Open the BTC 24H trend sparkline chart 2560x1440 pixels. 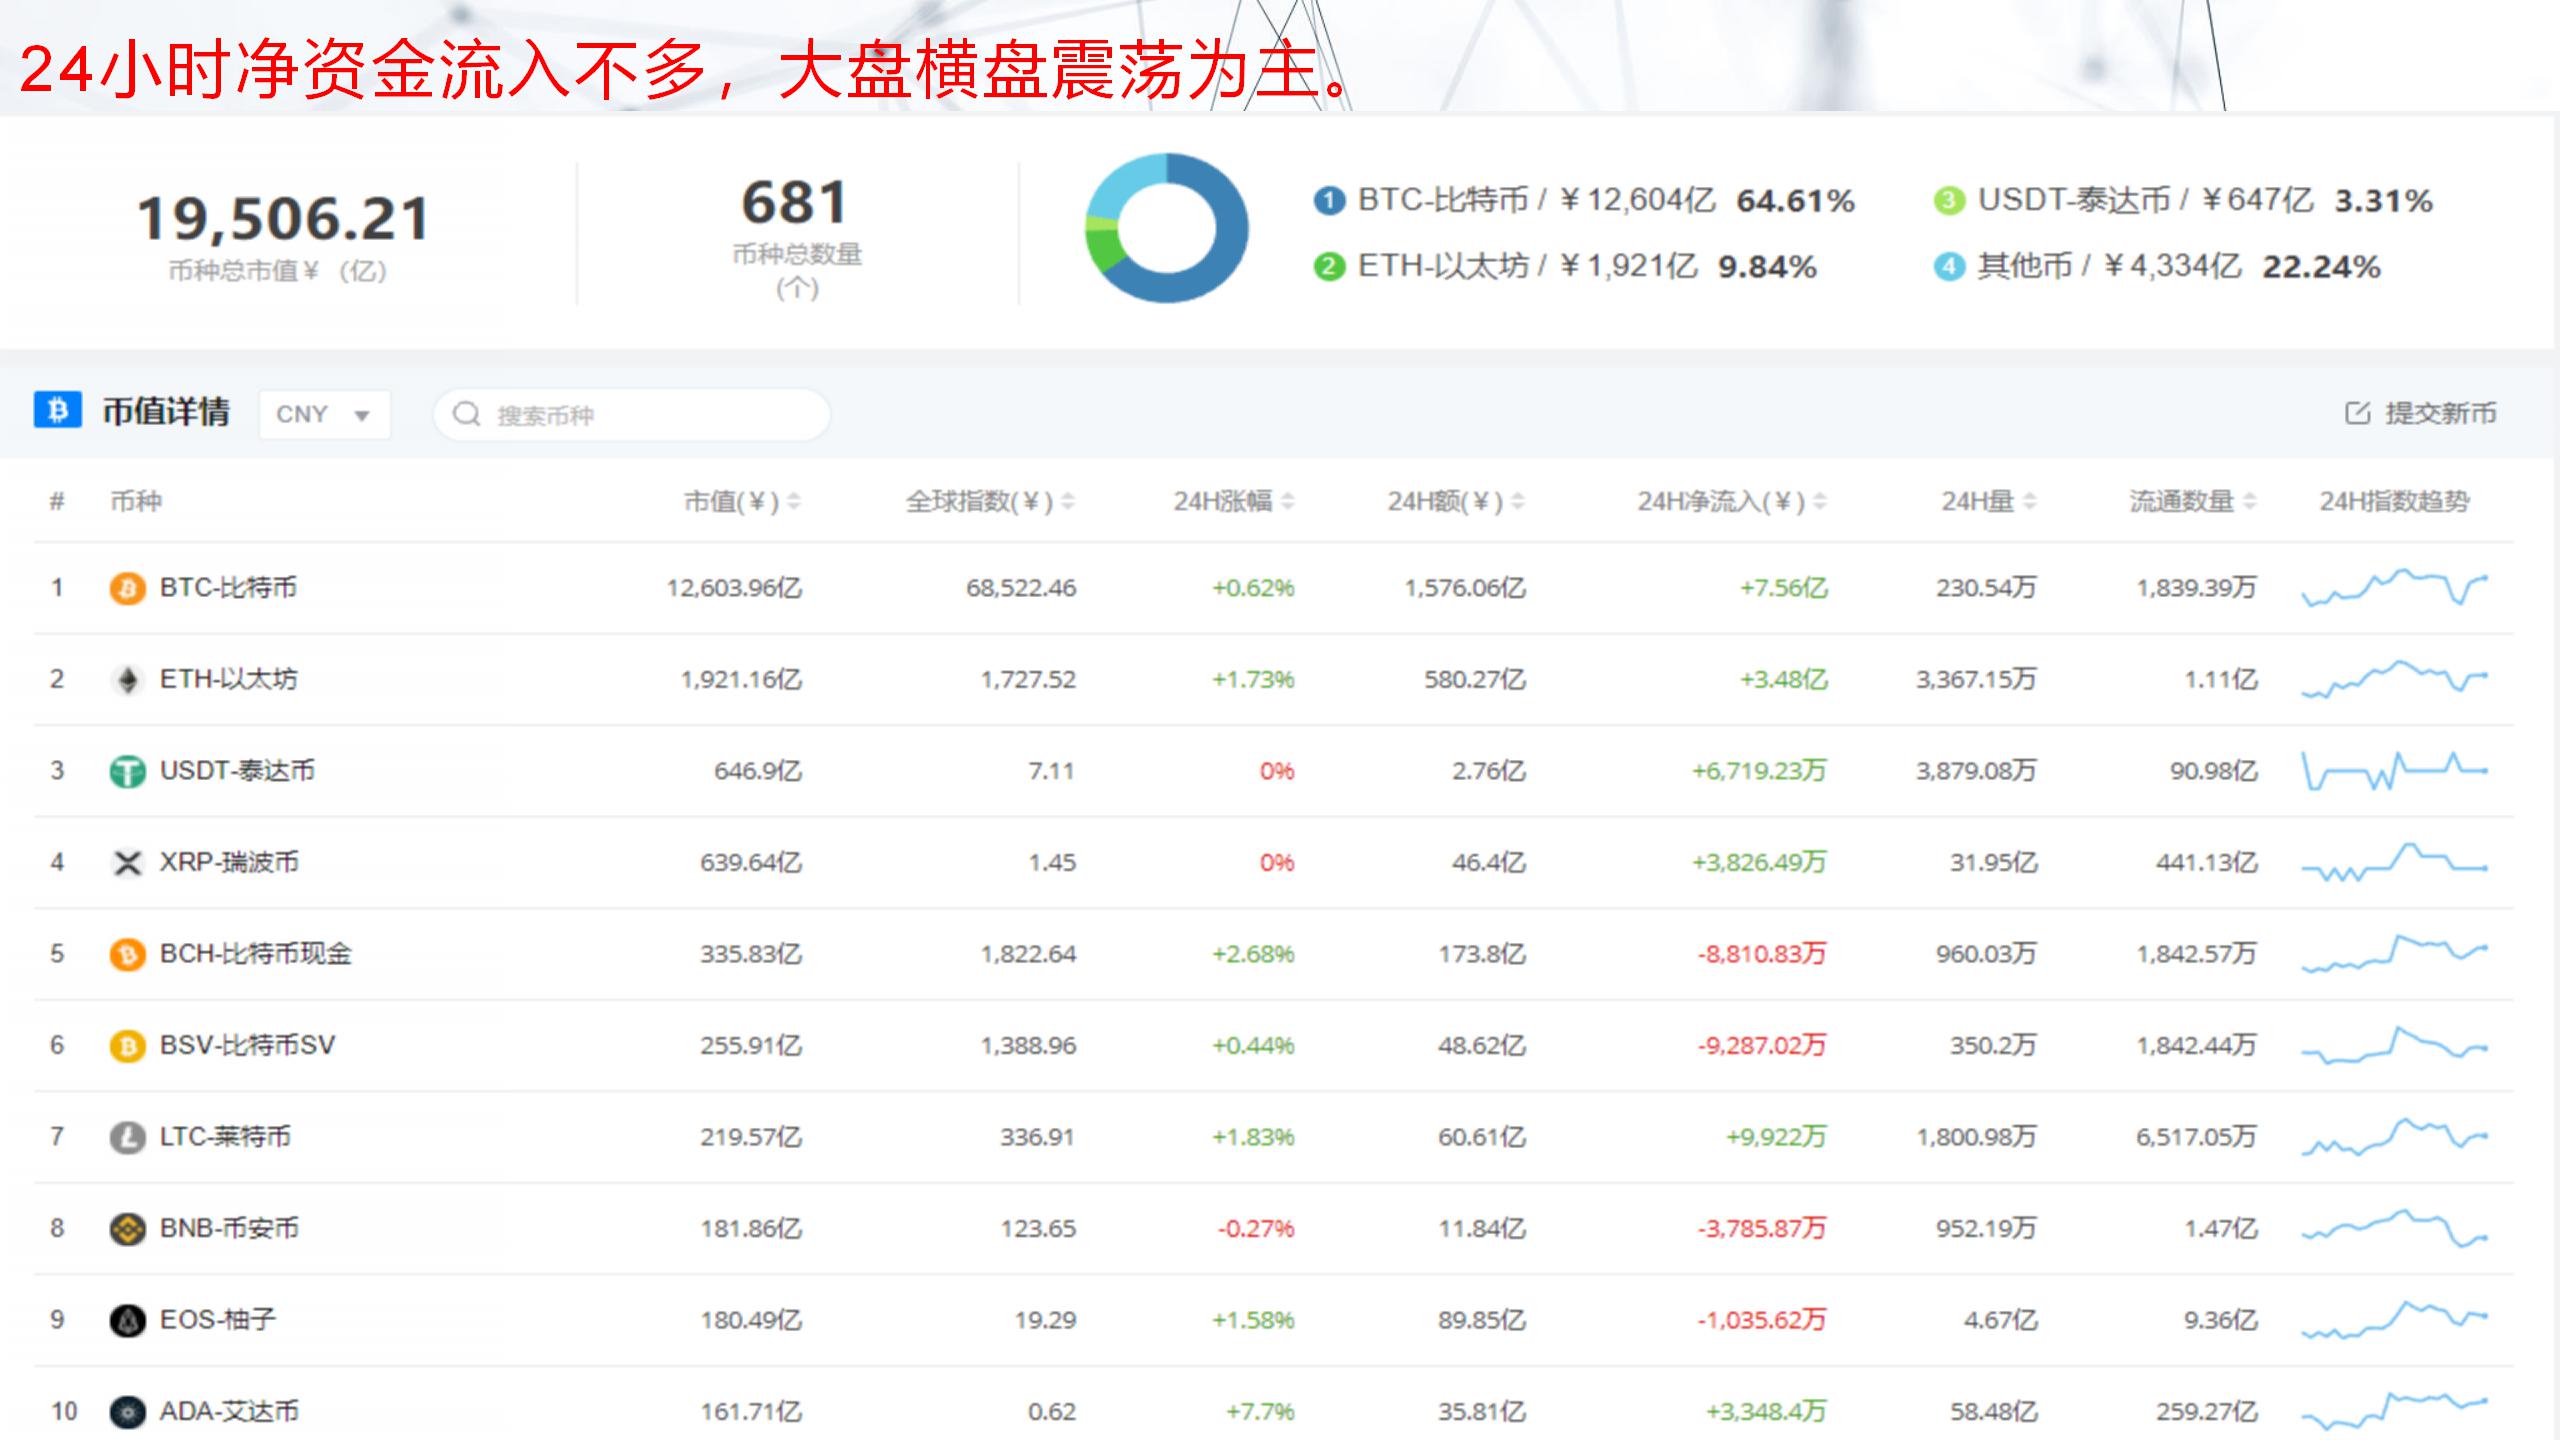coord(2394,588)
